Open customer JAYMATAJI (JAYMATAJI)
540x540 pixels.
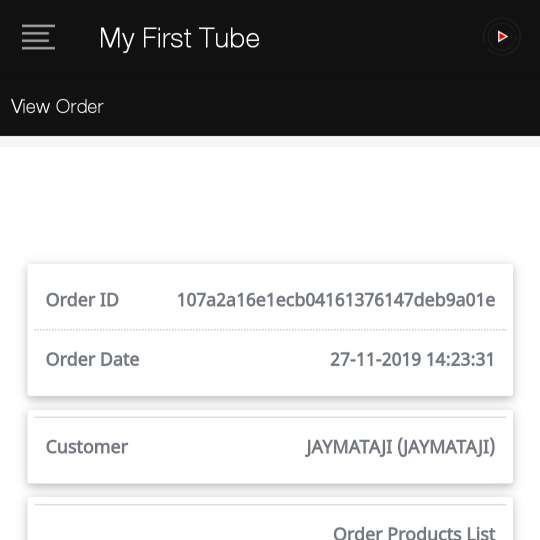pos(400,447)
